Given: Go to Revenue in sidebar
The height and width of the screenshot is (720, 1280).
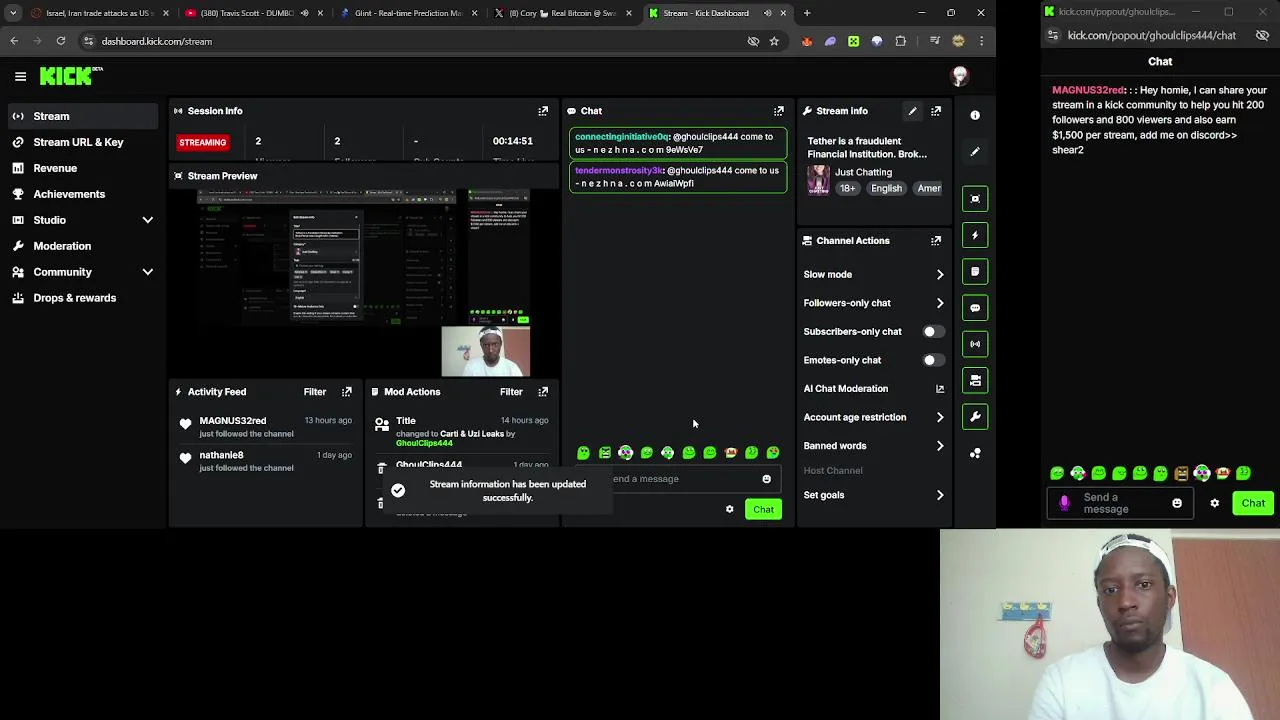Looking at the screenshot, I should (x=82, y=168).
